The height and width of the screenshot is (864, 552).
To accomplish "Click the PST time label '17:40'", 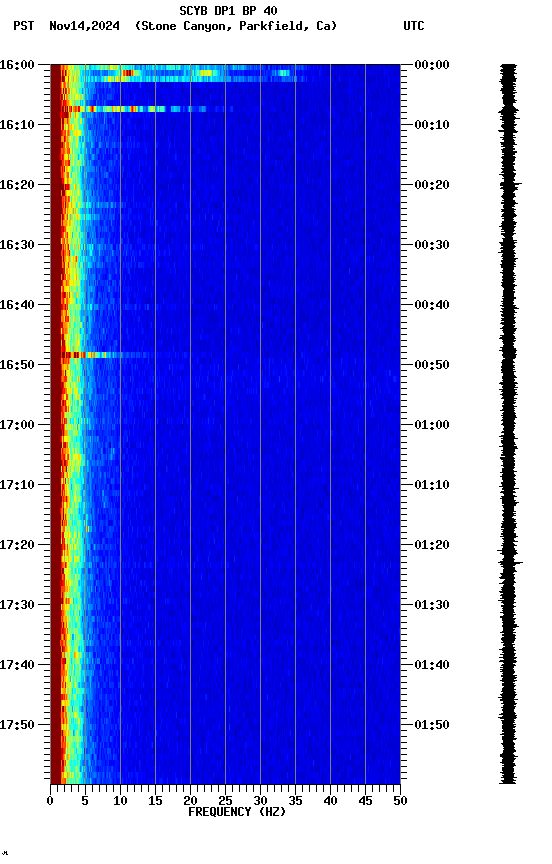I will (x=17, y=666).
